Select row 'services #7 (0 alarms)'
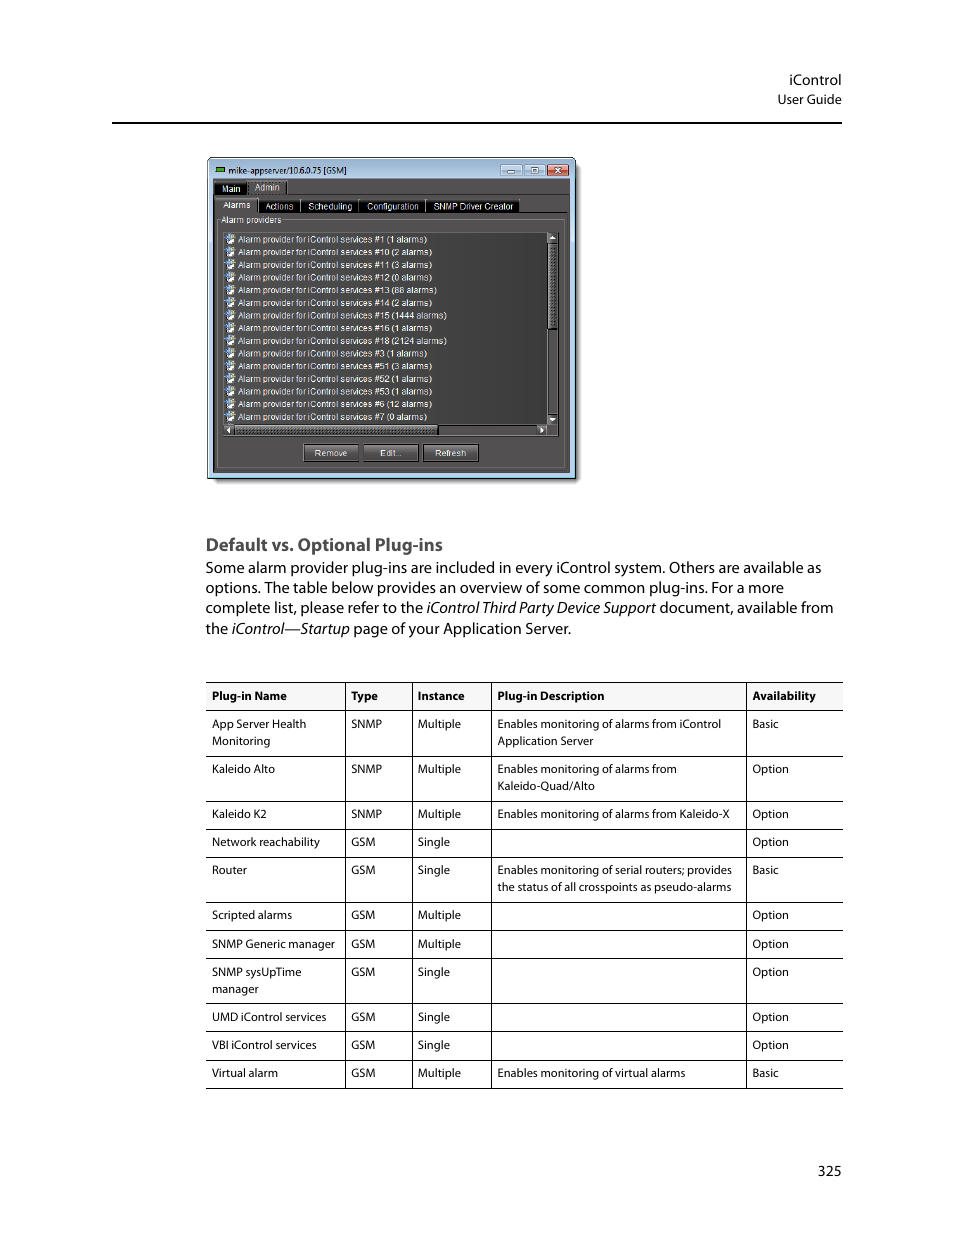Viewport: 954px width, 1235px height. [385, 417]
